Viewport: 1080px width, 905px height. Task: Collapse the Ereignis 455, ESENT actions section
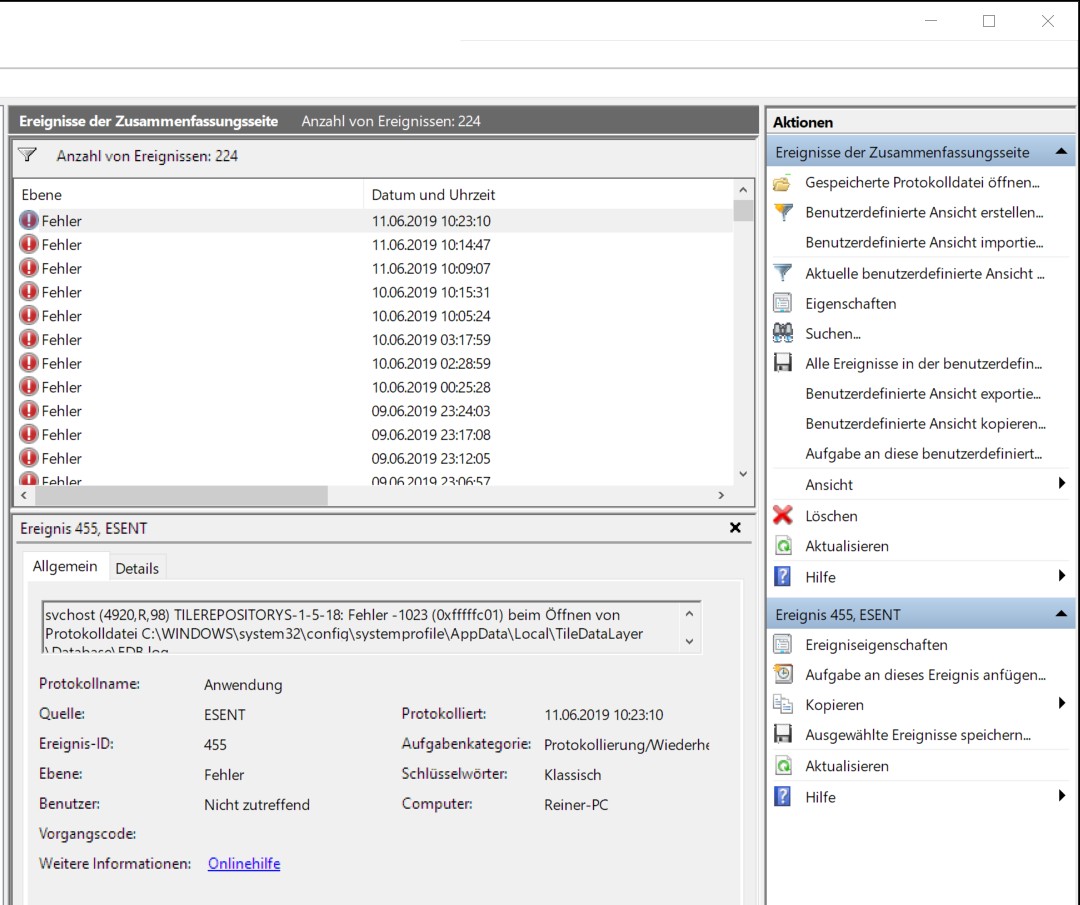coord(1061,614)
